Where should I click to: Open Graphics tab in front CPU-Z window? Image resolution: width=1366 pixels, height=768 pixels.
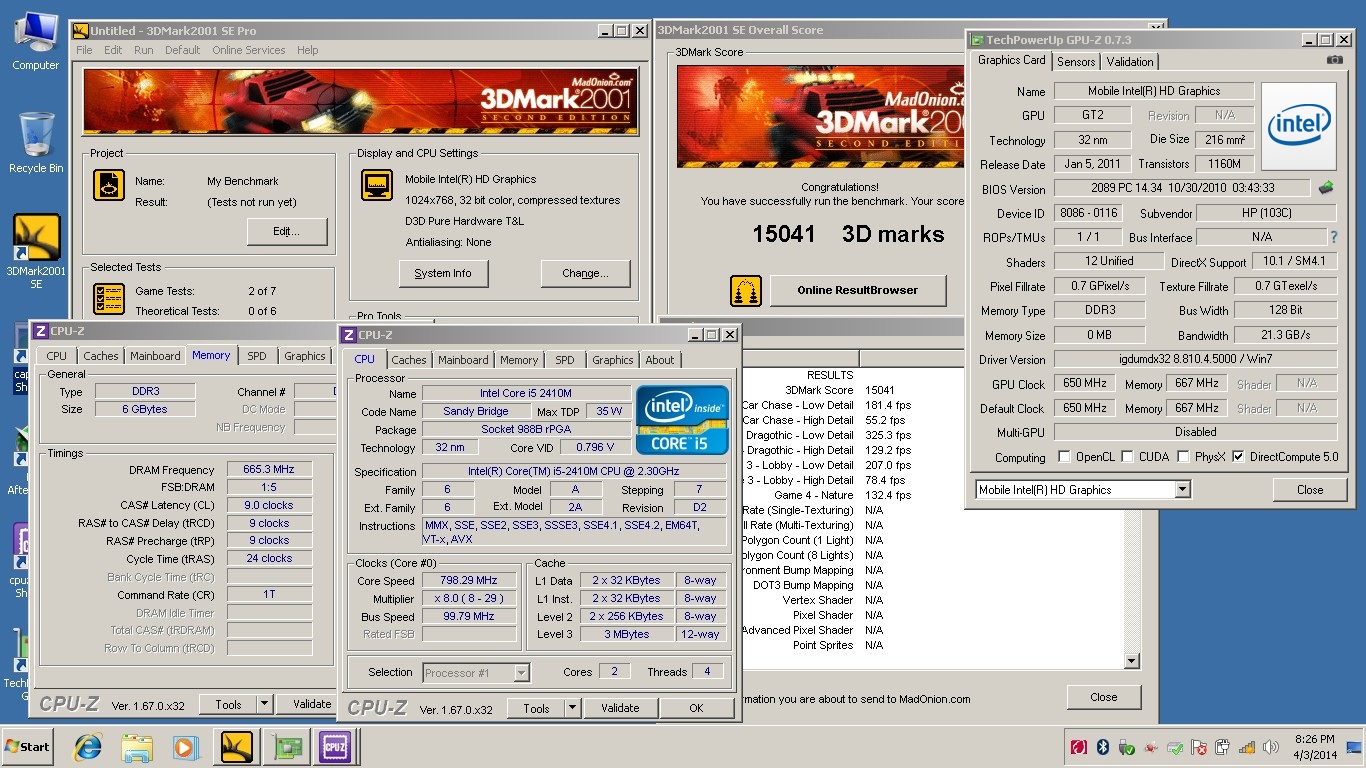coord(612,360)
